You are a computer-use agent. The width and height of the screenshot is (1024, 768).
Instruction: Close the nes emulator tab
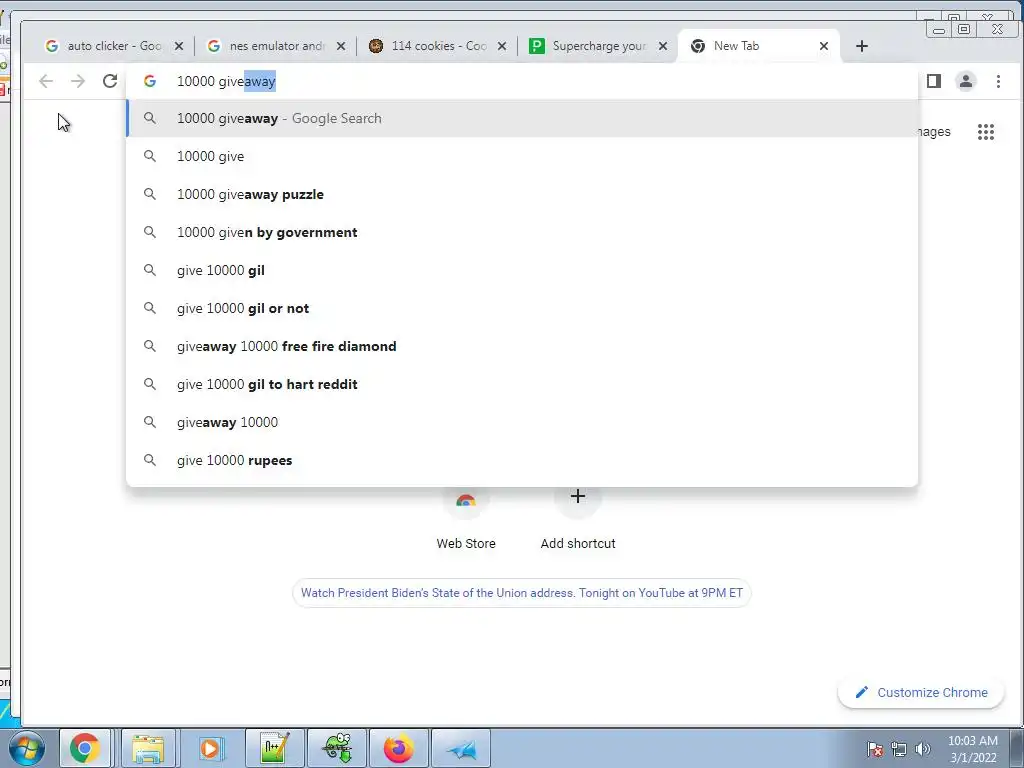(341, 46)
